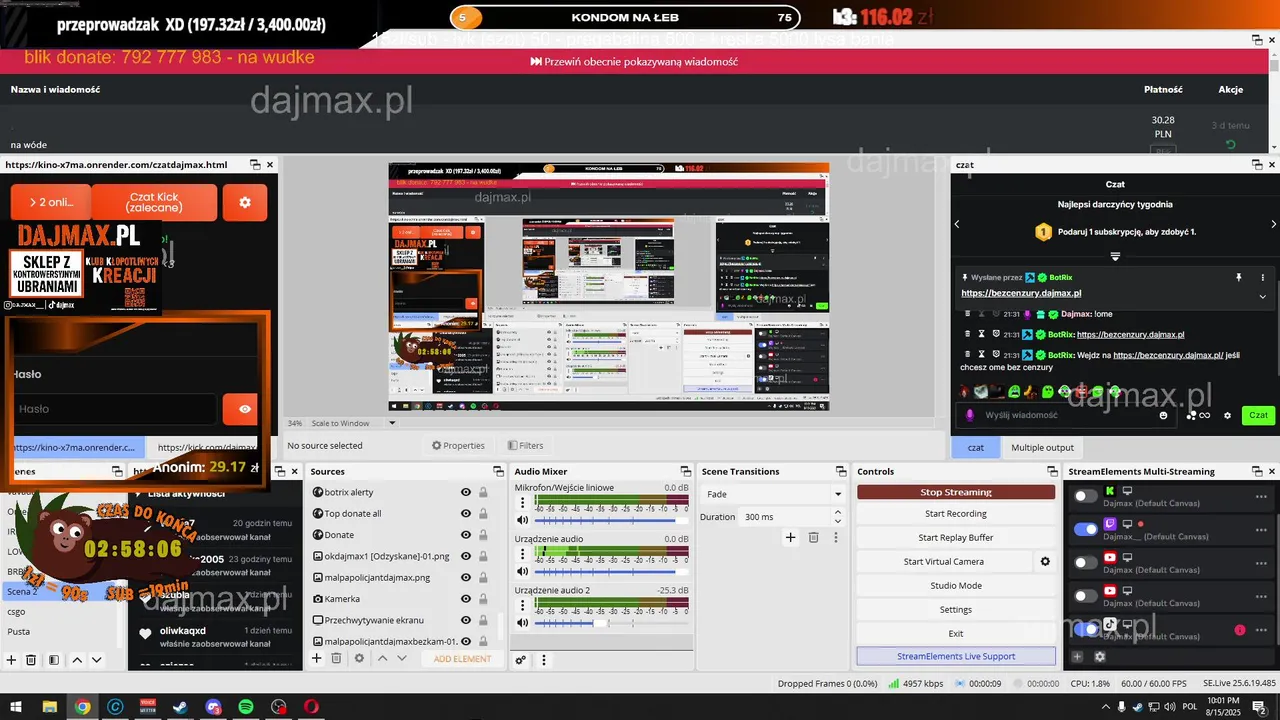This screenshot has width=1280, height=720.
Task: Switch to the czat dock tab
Action: 975,447
